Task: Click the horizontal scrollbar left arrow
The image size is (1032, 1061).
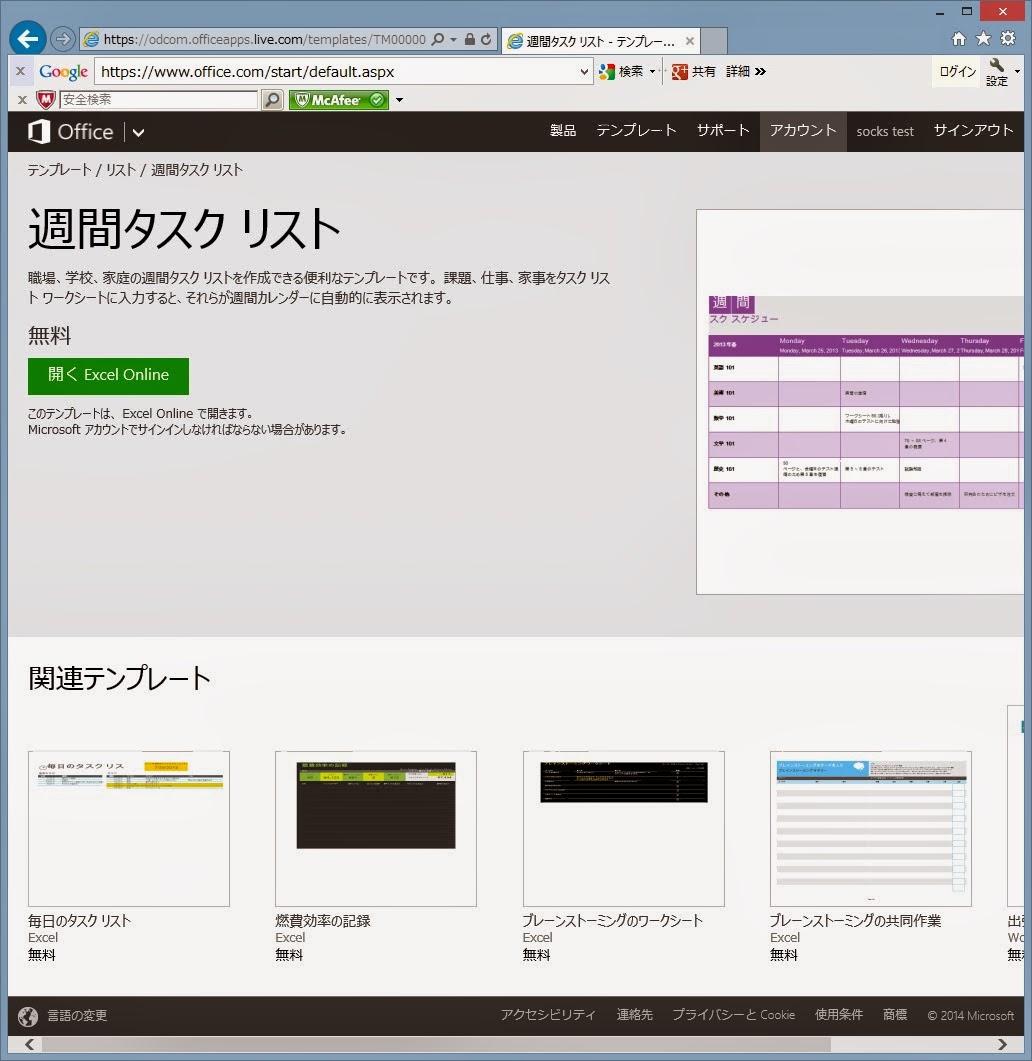Action: coord(29,1044)
